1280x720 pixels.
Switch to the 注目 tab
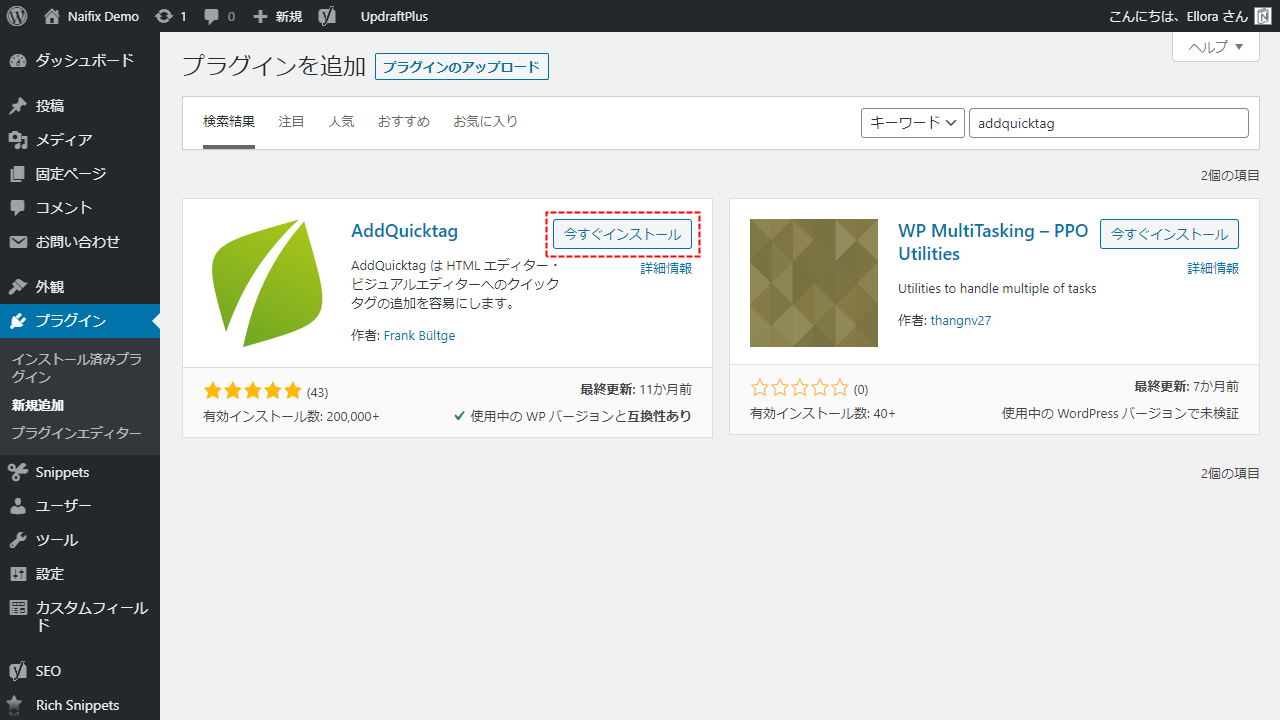coord(292,122)
